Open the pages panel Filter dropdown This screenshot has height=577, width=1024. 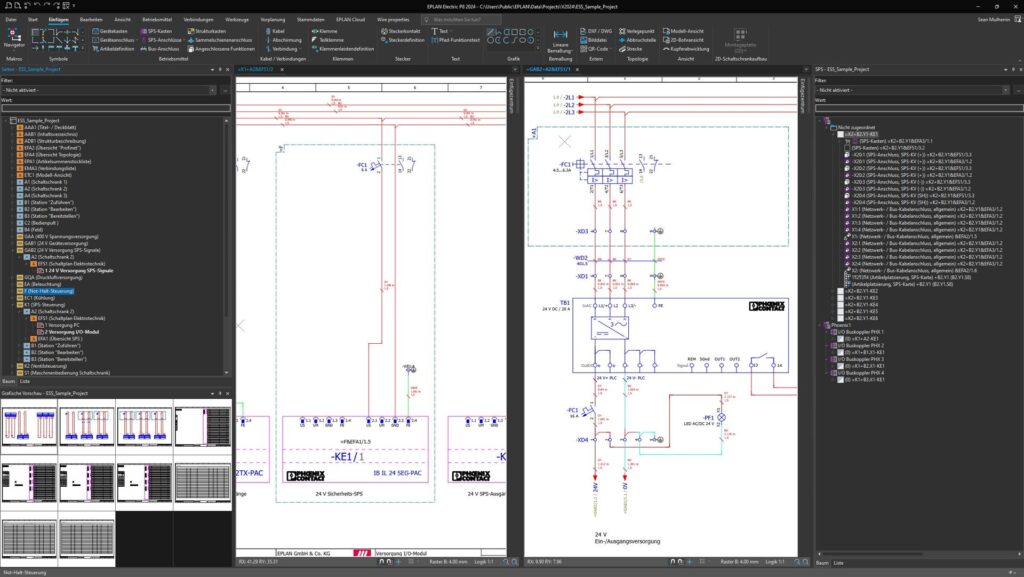[115, 89]
